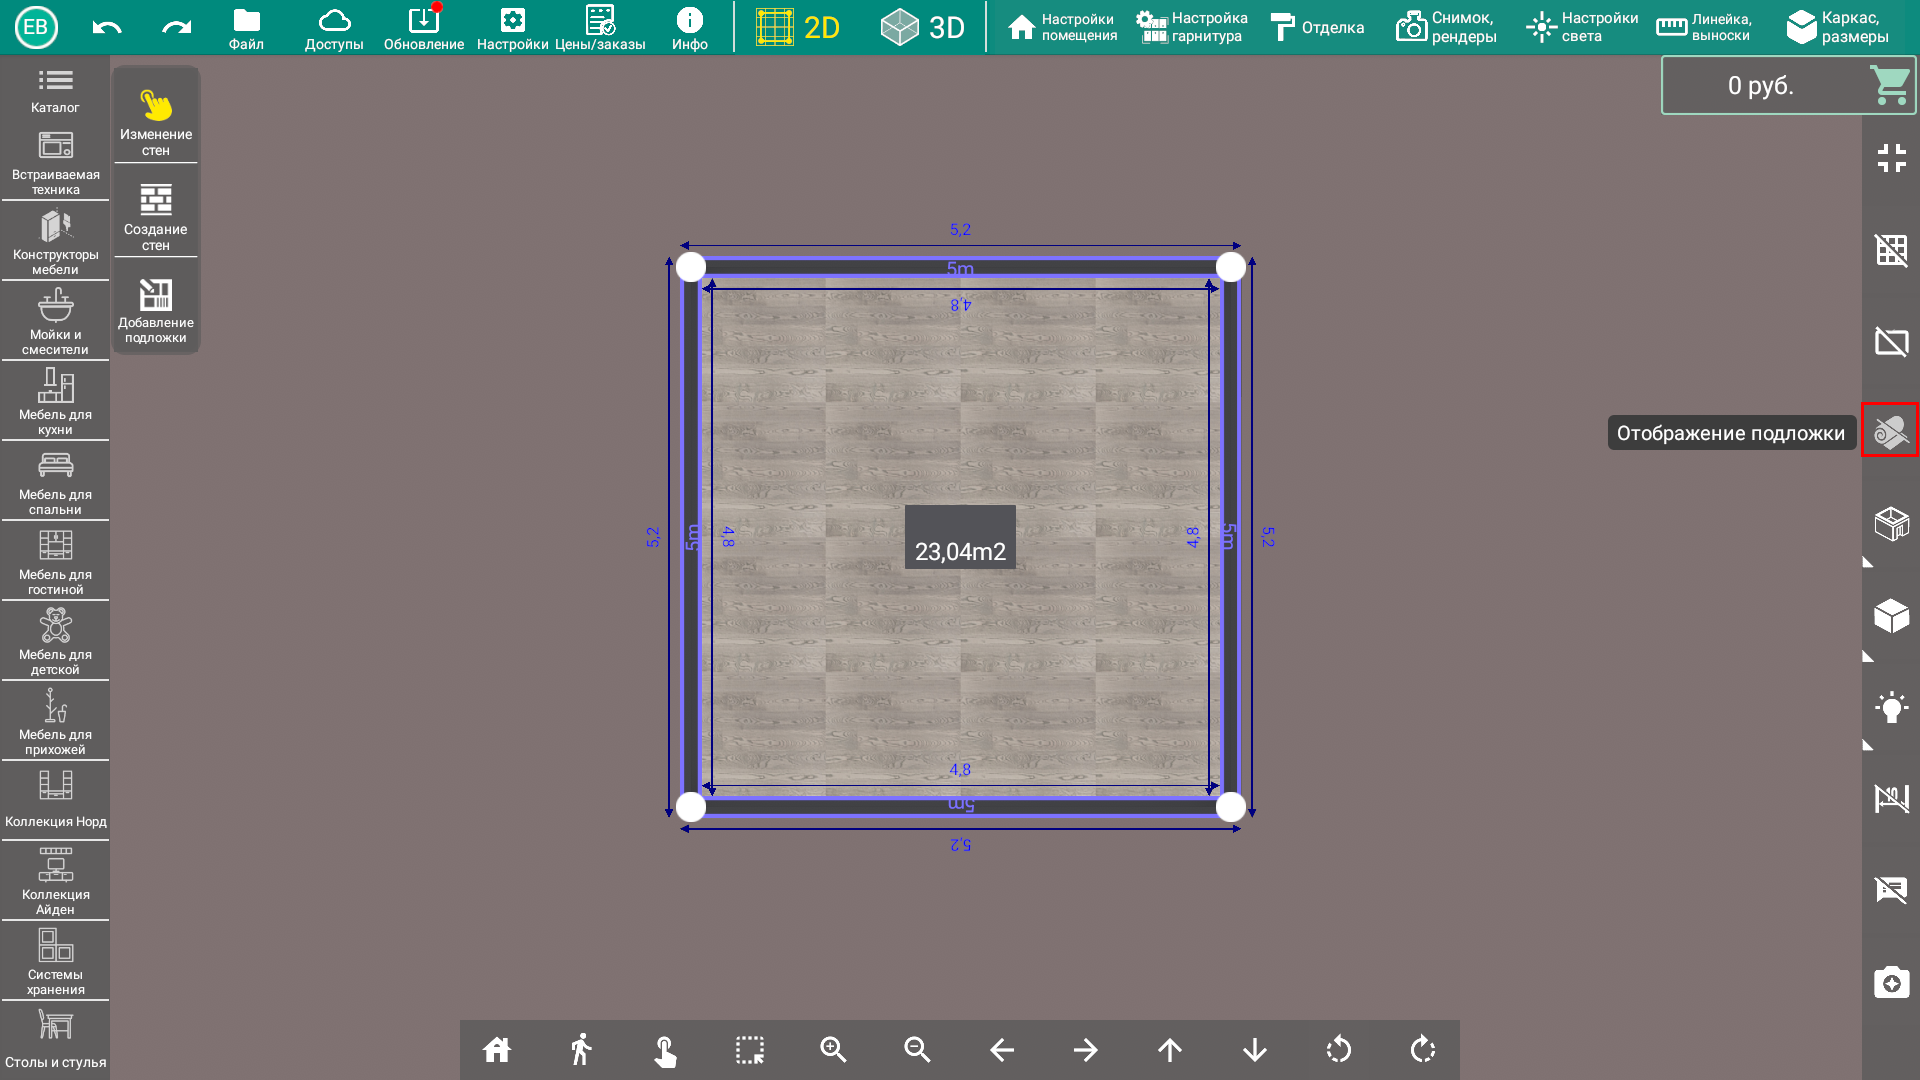
Task: Expand the wireframe cube options triangle
Action: [1867, 563]
